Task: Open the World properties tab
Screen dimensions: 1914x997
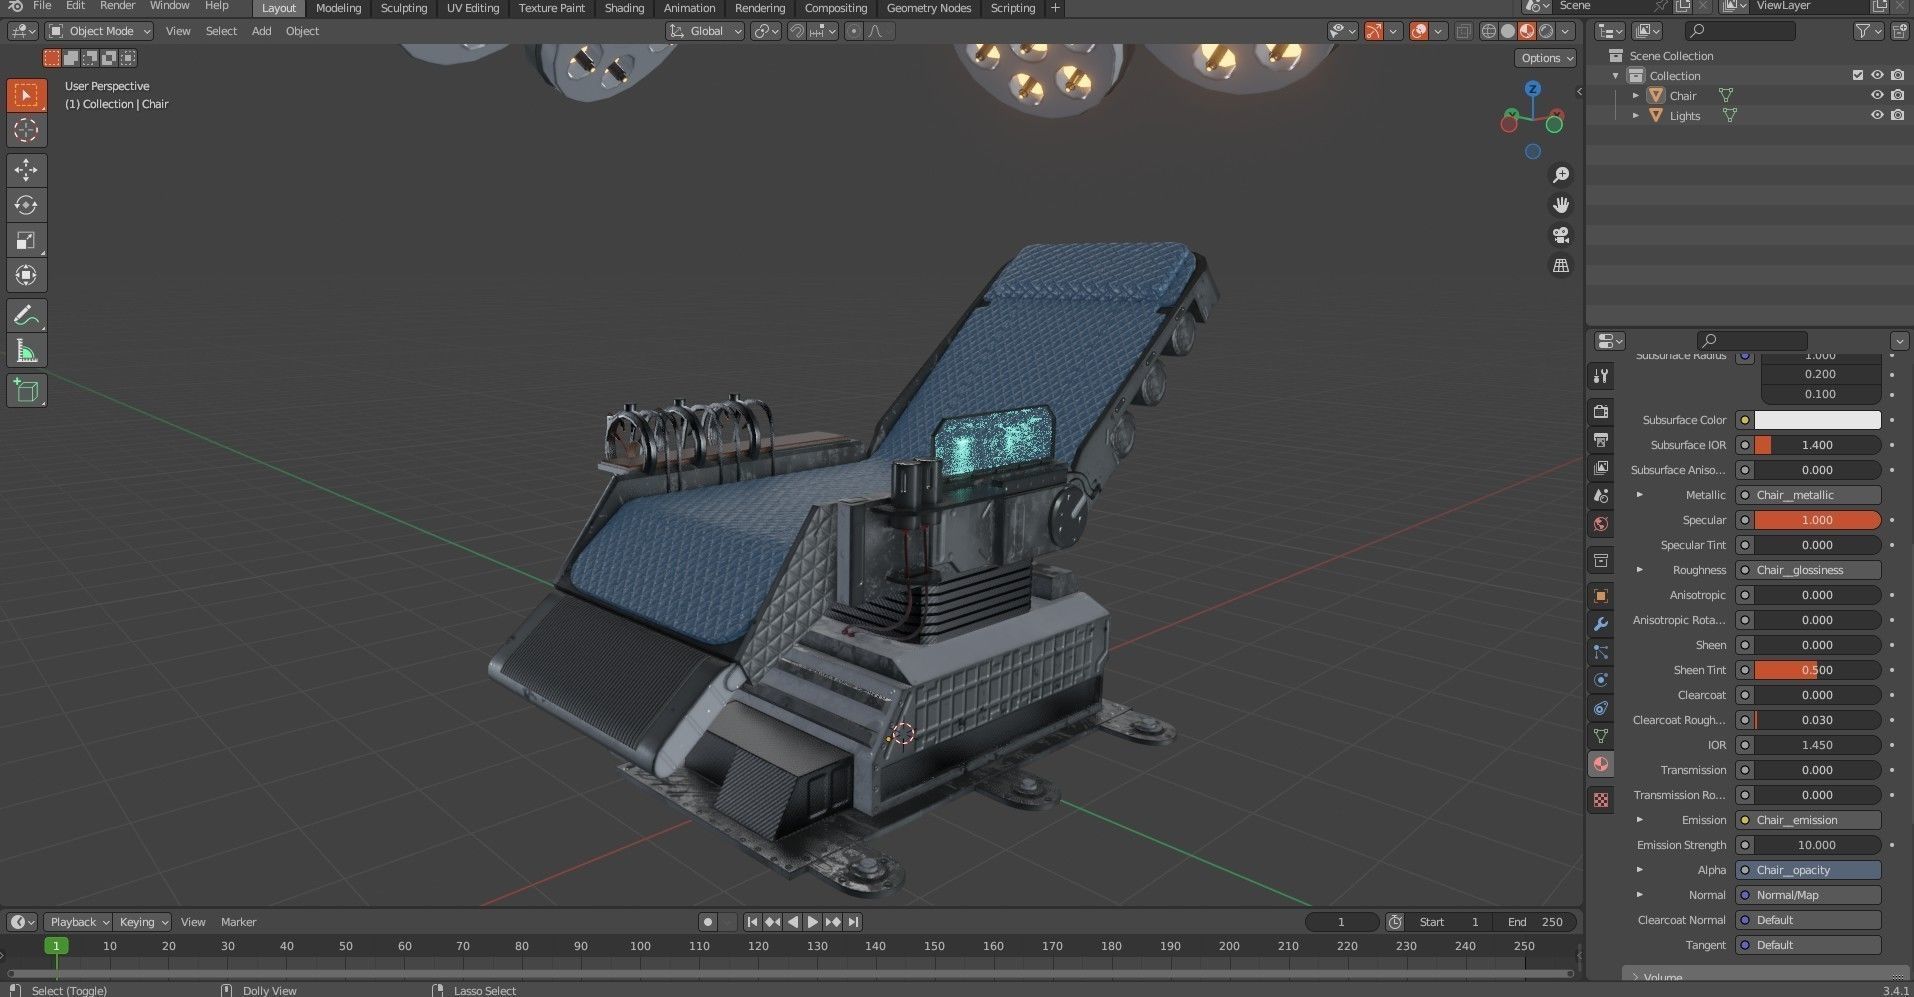Action: pos(1601,524)
